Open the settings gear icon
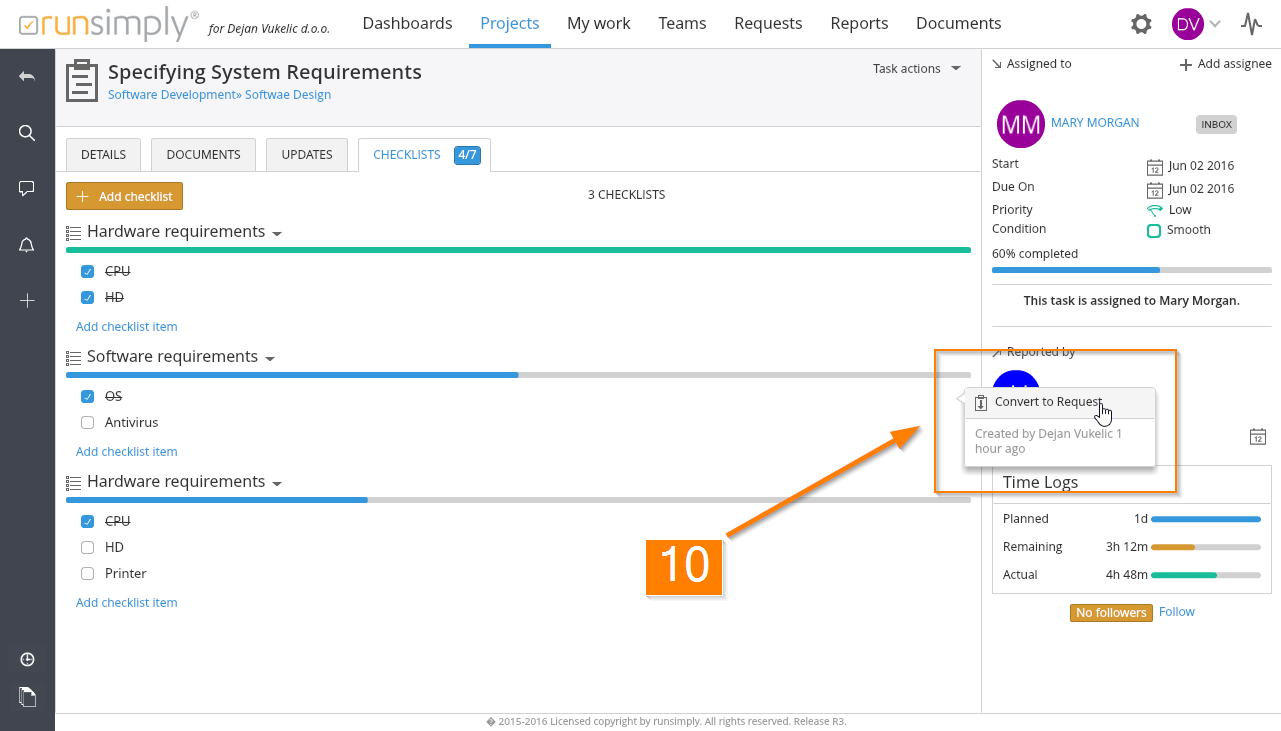Screen dimensions: 1281x731 tap(1141, 24)
